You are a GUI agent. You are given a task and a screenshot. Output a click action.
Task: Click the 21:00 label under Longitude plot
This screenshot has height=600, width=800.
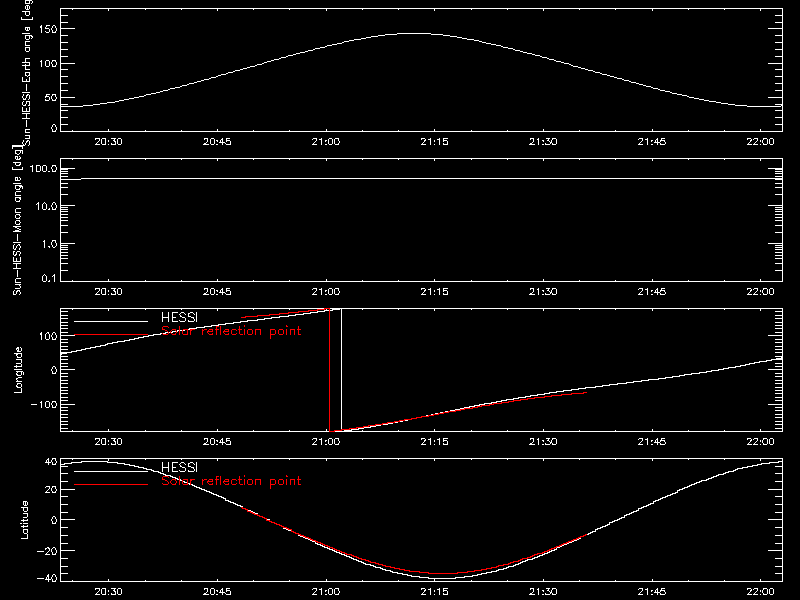[326, 441]
